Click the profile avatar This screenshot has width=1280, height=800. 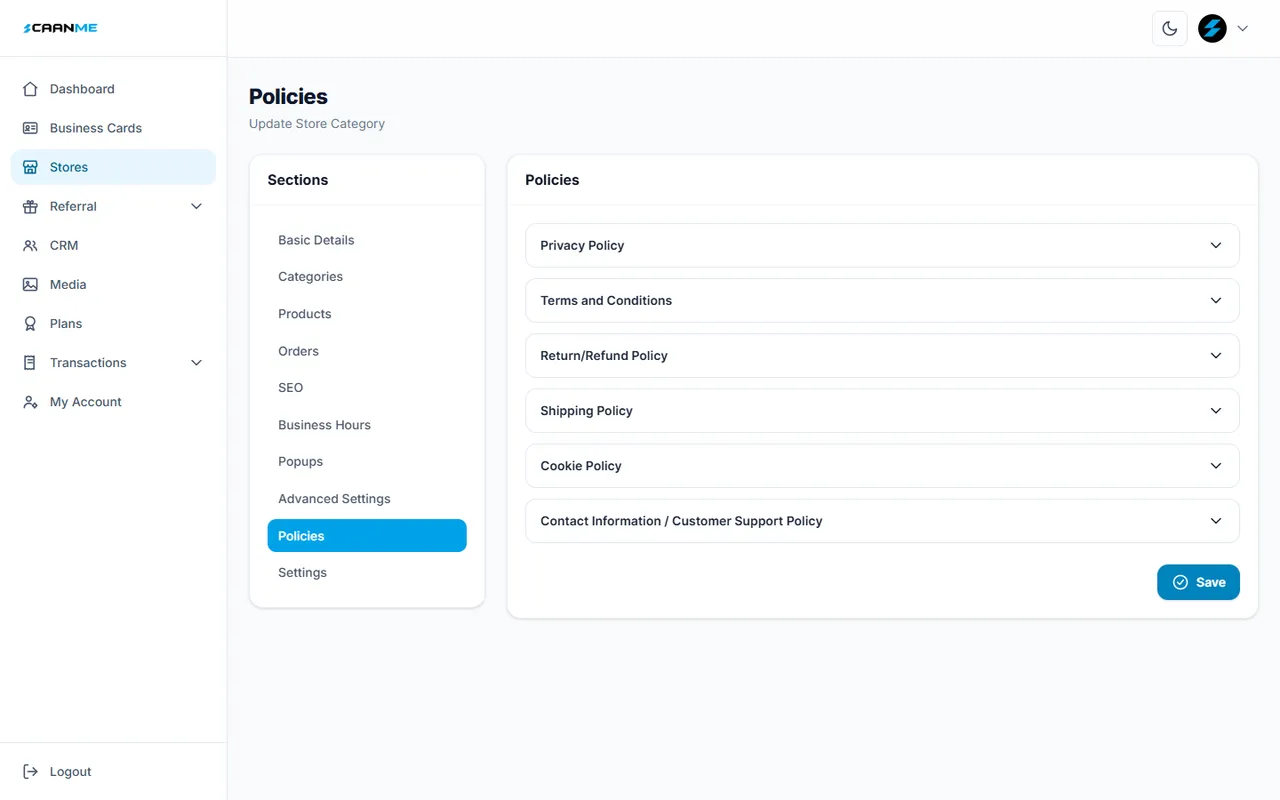1212,28
